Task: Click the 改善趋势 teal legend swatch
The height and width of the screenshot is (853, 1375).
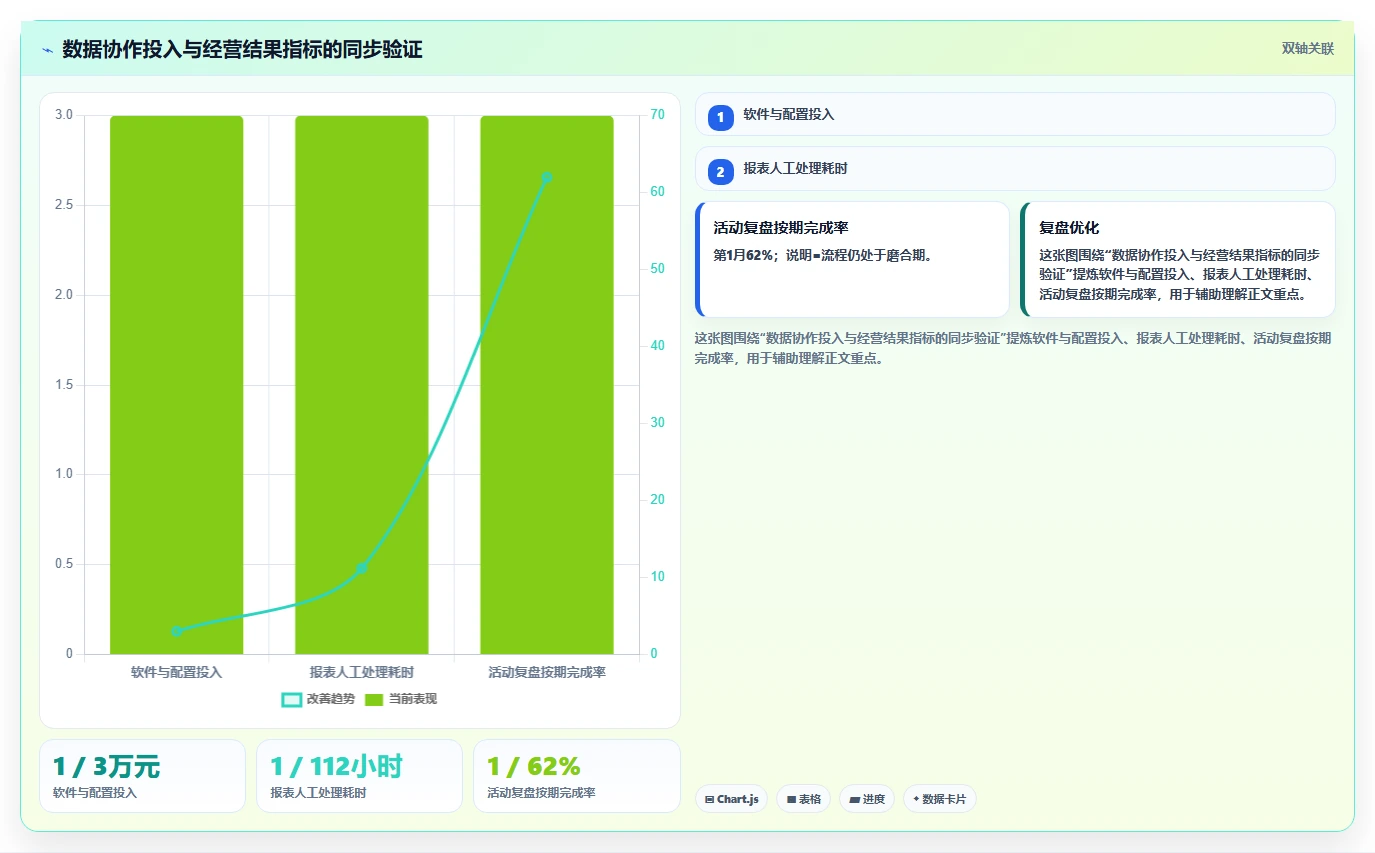Action: (x=292, y=700)
